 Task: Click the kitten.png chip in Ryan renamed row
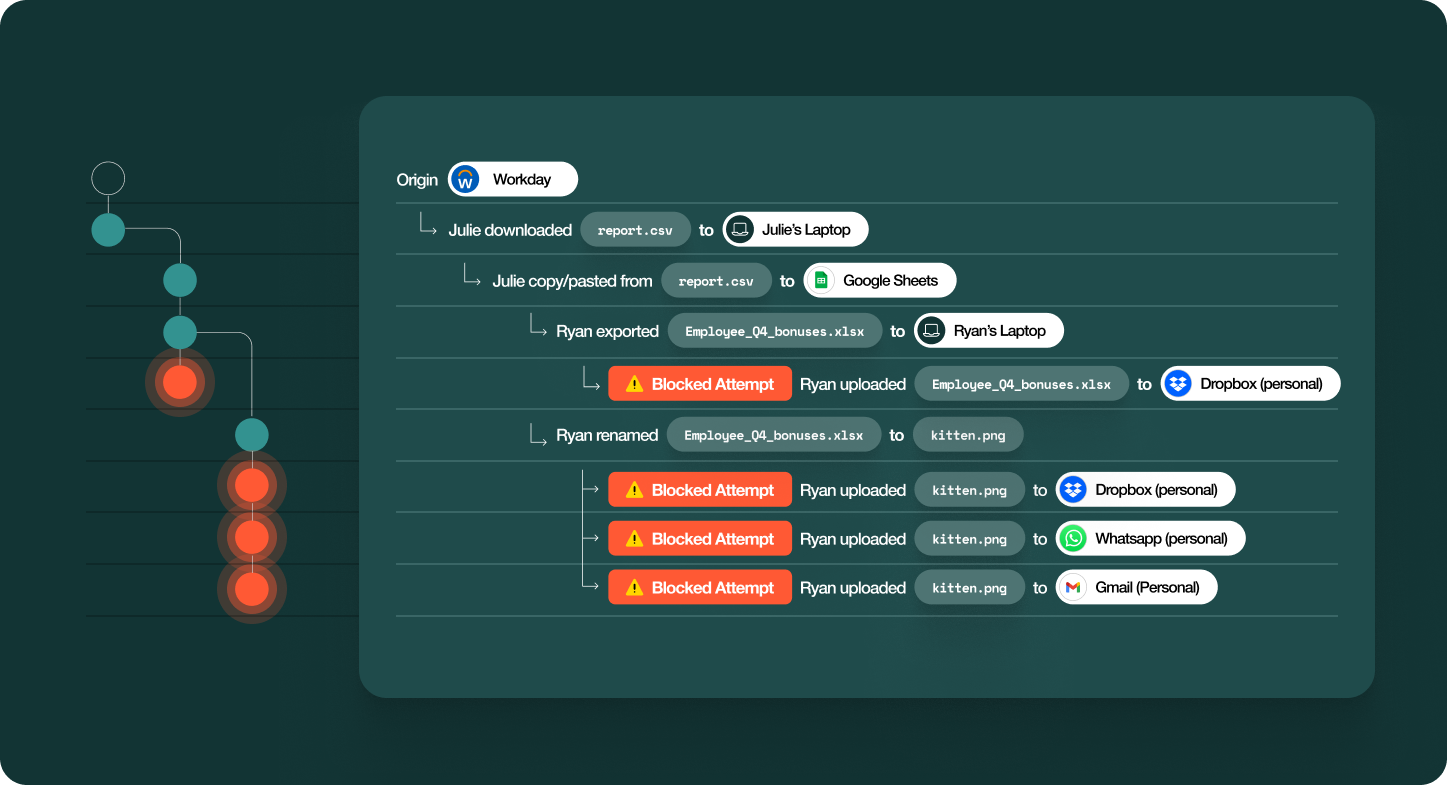[x=969, y=435]
